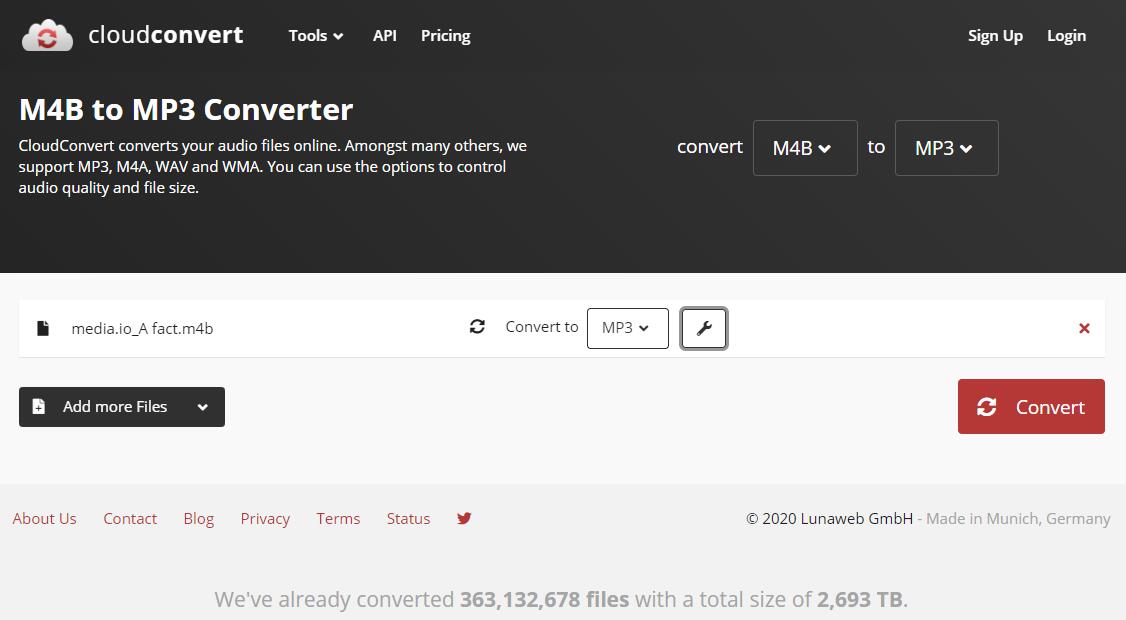This screenshot has height=620, width=1126.
Task: Open the Contact link
Action: pos(130,519)
